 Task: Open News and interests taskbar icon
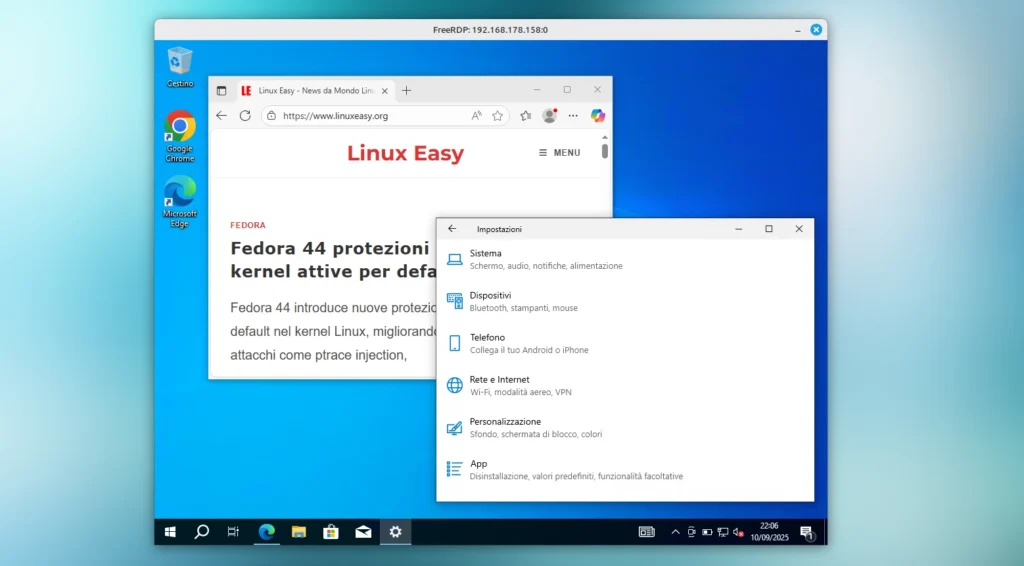point(647,532)
